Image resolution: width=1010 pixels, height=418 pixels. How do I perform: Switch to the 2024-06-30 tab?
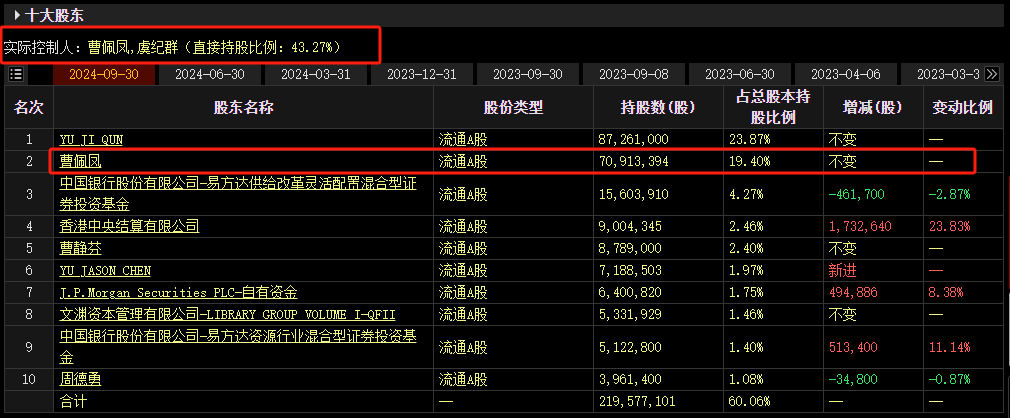pos(210,74)
